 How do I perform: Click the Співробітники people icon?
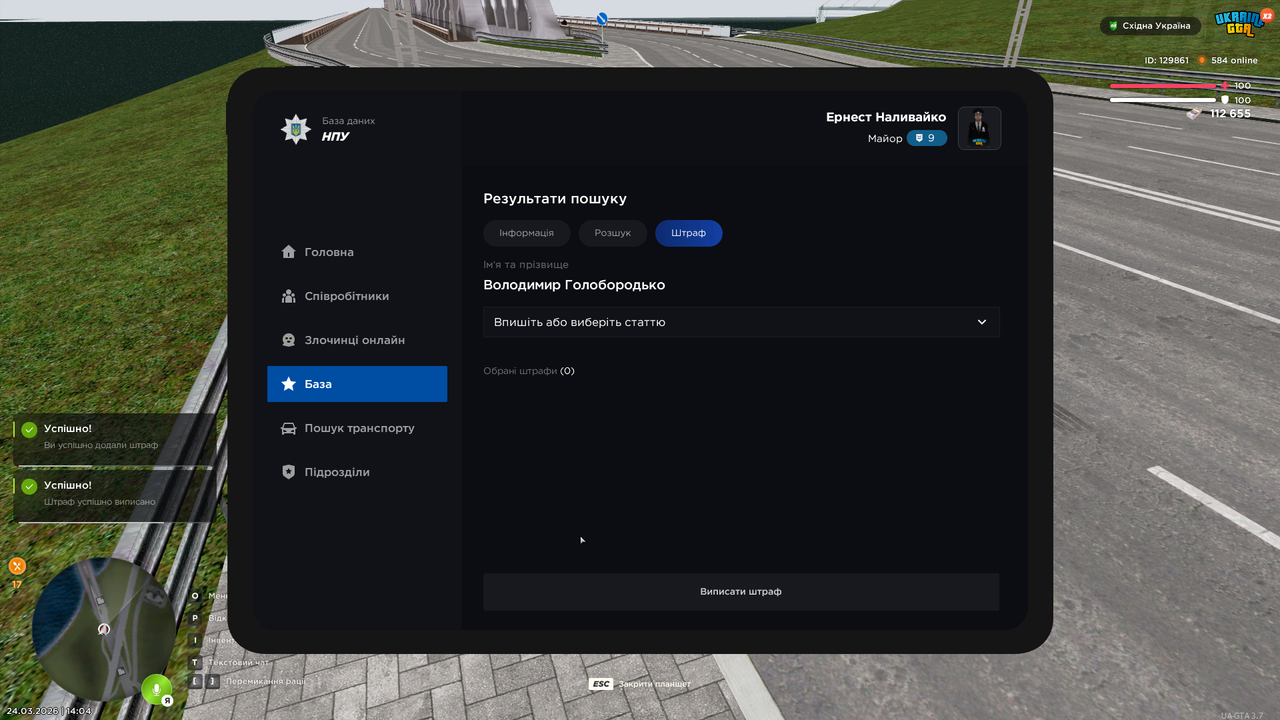pos(288,296)
